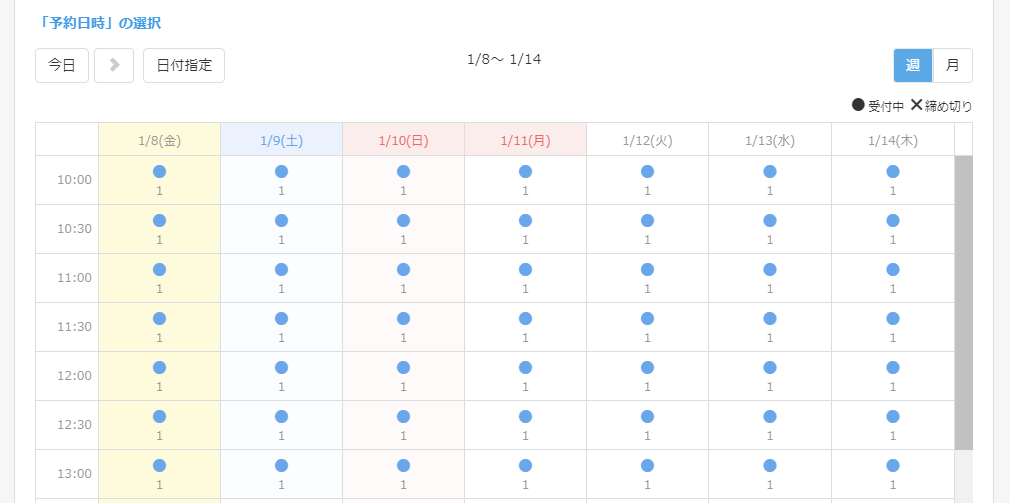
Task: Click the vertical scrollbar of the timetable
Action: pyautogui.click(x=963, y=300)
